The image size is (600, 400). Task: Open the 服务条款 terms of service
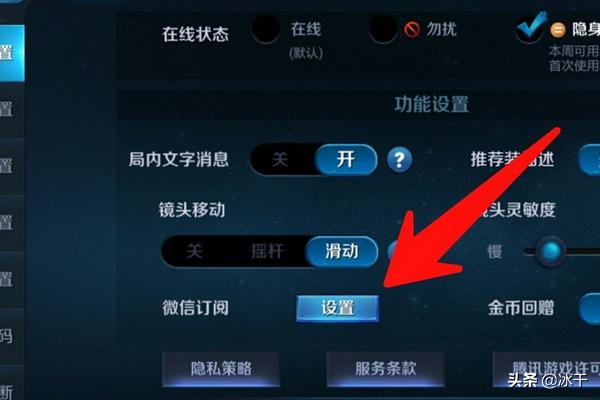[385, 369]
